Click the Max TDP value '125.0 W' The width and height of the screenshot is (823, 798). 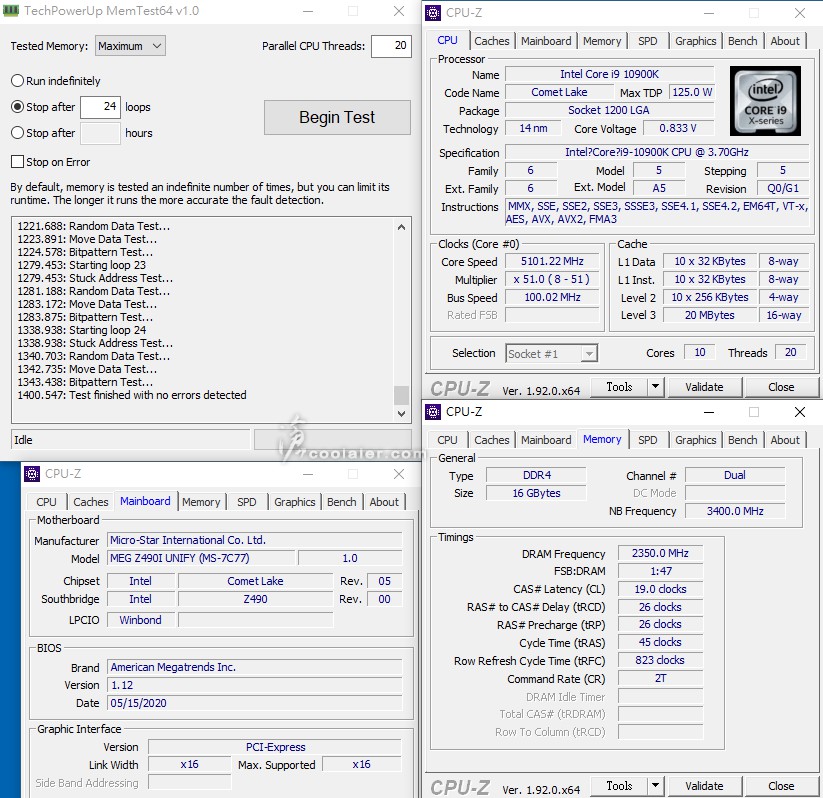[692, 92]
